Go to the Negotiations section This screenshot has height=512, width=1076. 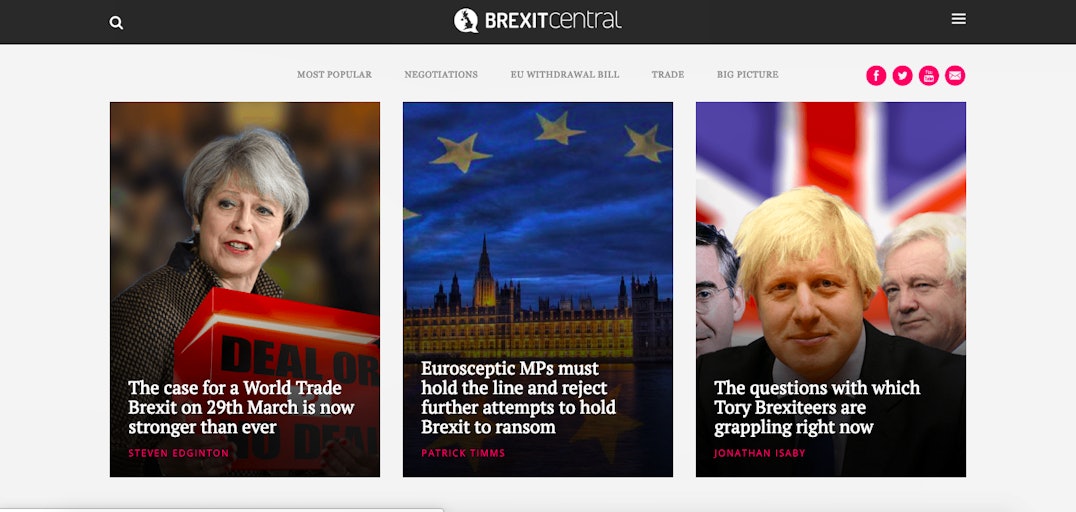441,74
